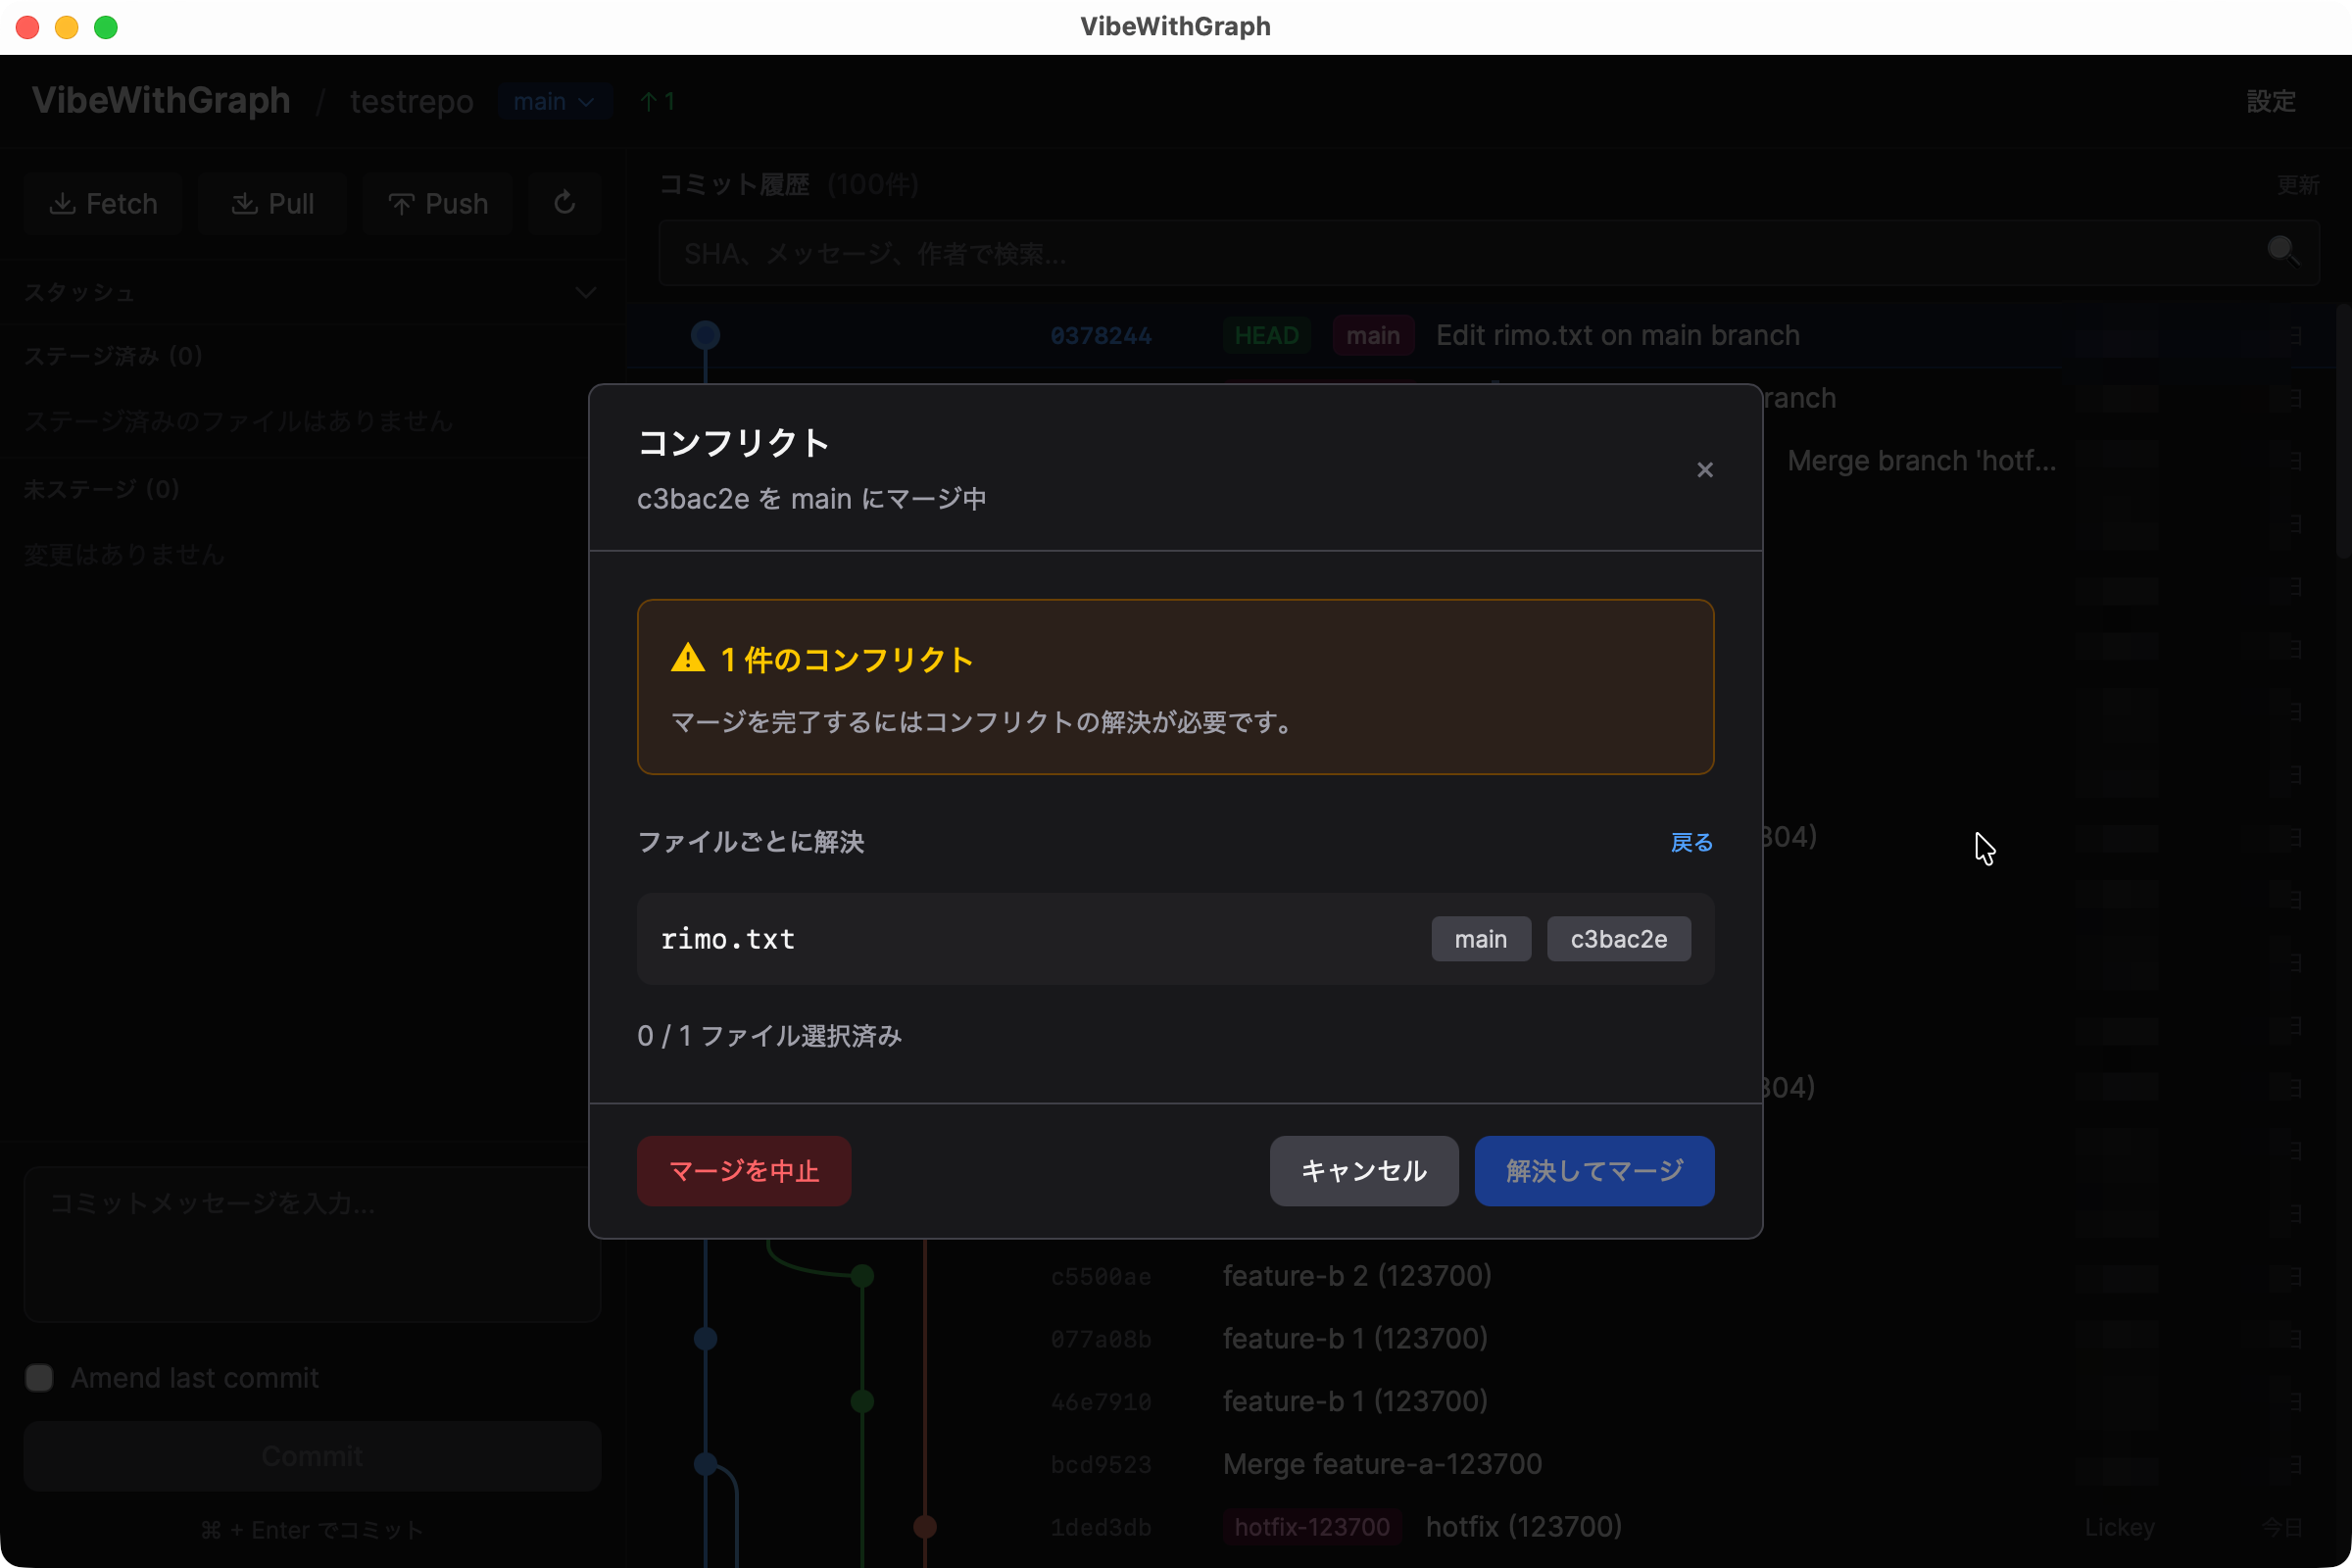The height and width of the screenshot is (1568, 2352).
Task: Open the main branch dropdown
Action: 554,101
